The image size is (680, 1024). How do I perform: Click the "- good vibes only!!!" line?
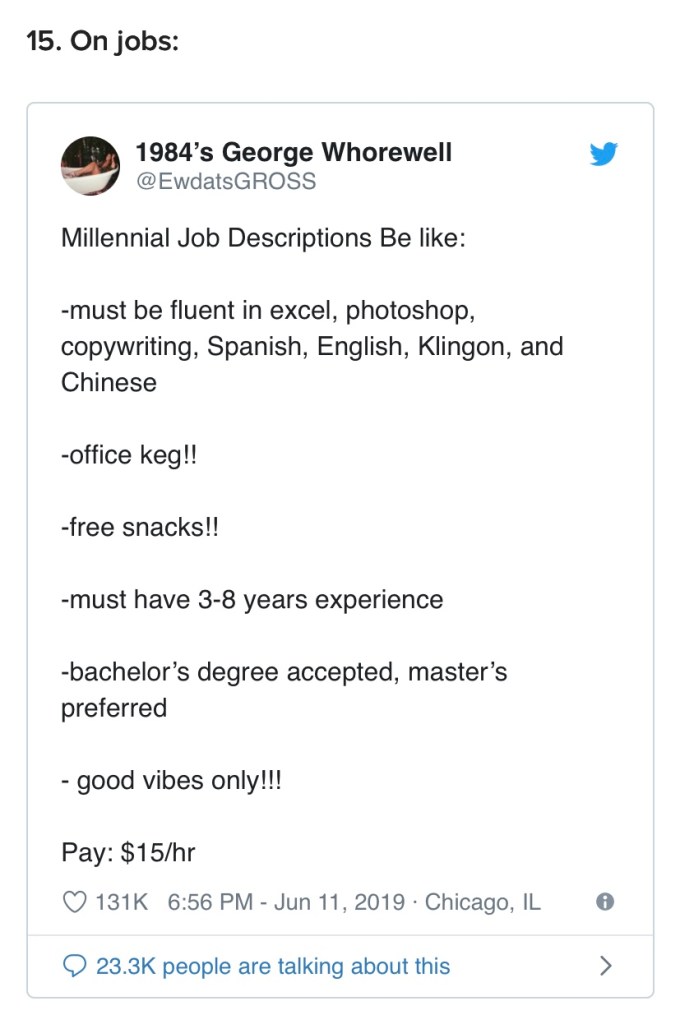[x=171, y=780]
